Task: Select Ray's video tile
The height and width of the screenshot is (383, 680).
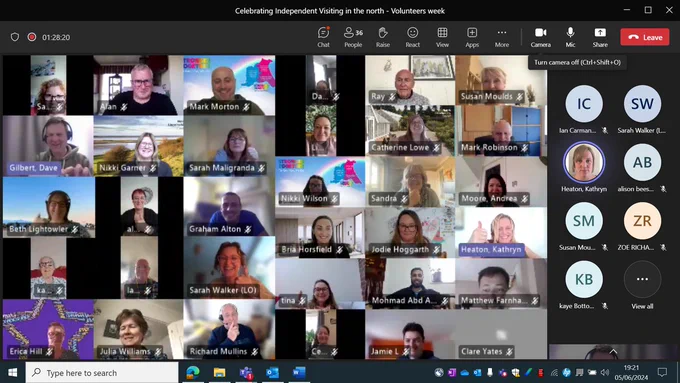Action: (x=410, y=80)
